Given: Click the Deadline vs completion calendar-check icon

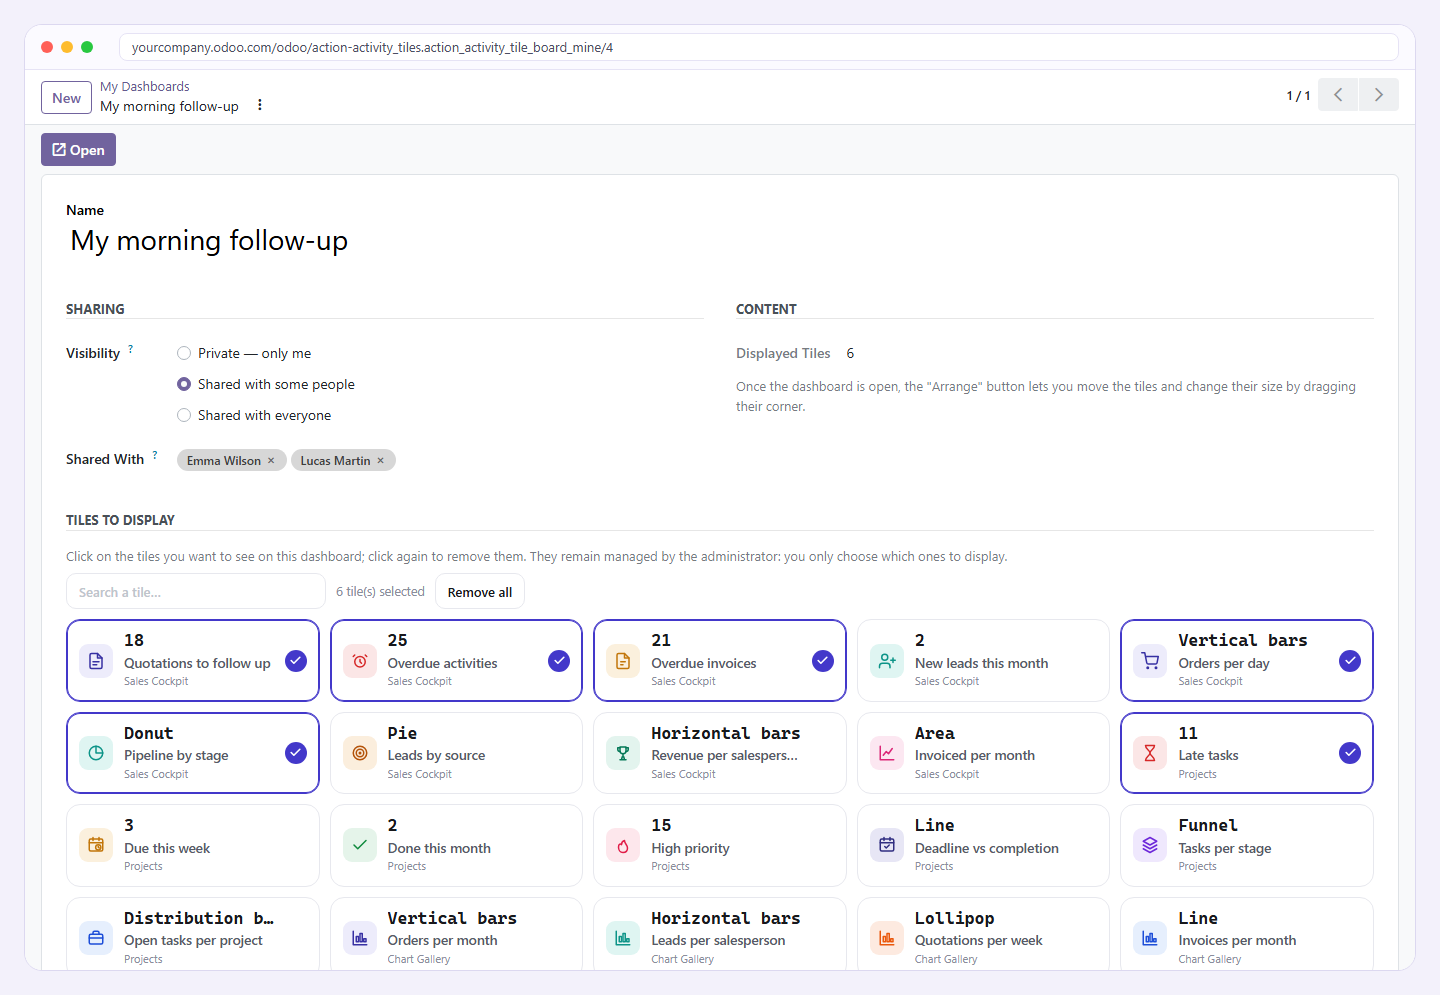Looking at the screenshot, I should (887, 845).
